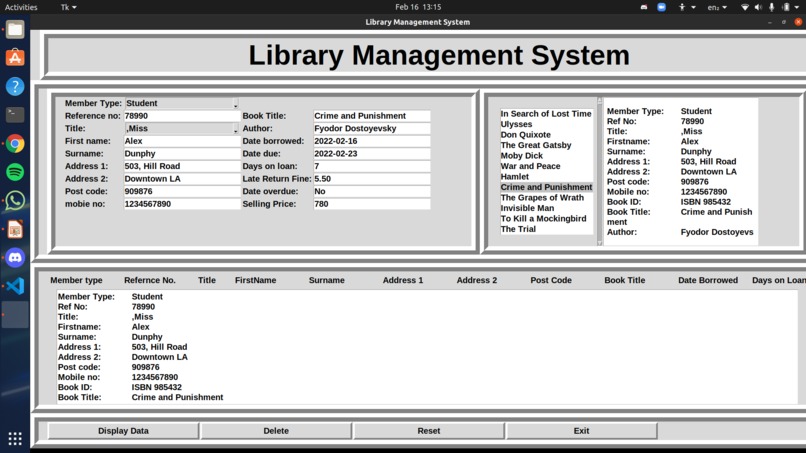Click the Exit button
Screen dimensions: 806x453
581,431
